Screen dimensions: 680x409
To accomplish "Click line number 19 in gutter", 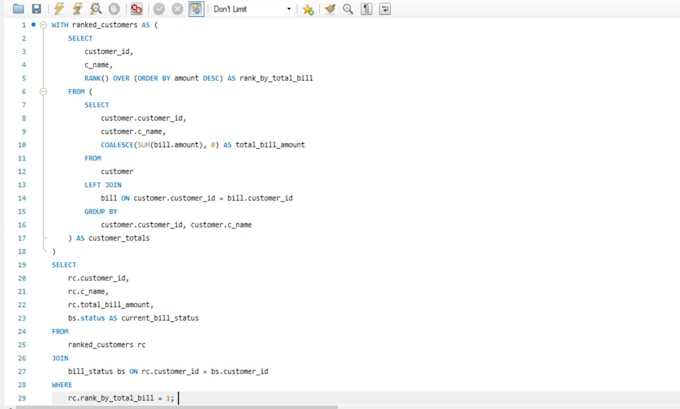I will click(22, 265).
